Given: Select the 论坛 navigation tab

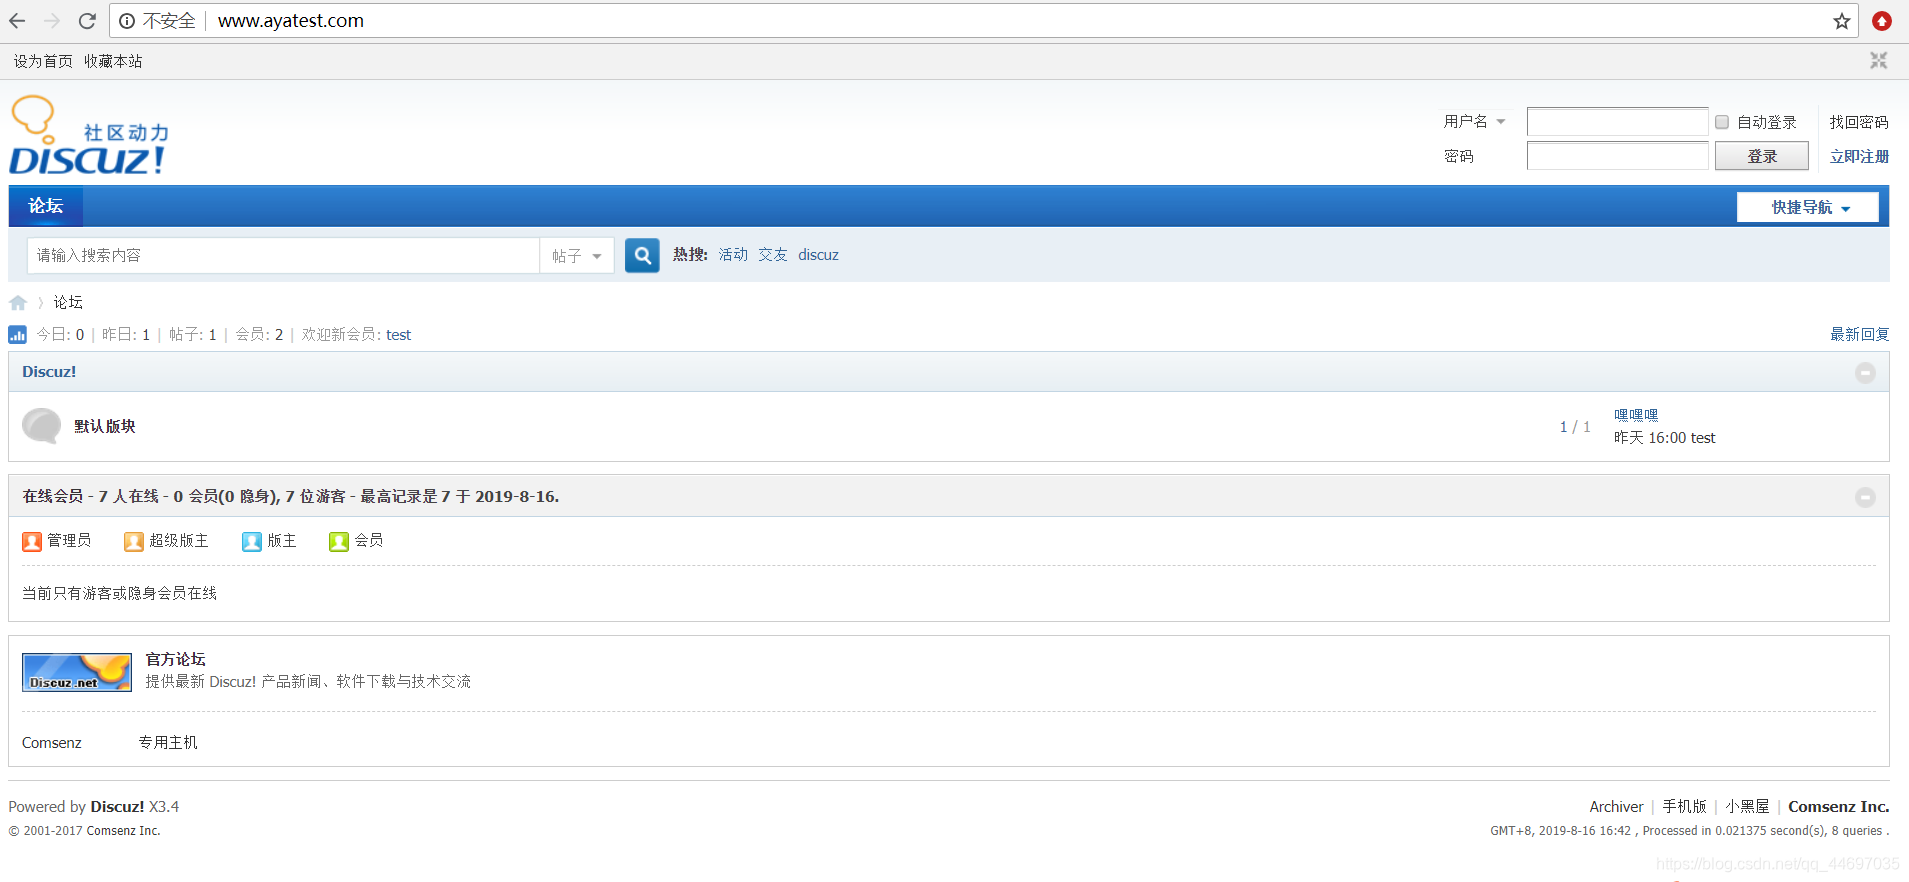Looking at the screenshot, I should tap(46, 206).
